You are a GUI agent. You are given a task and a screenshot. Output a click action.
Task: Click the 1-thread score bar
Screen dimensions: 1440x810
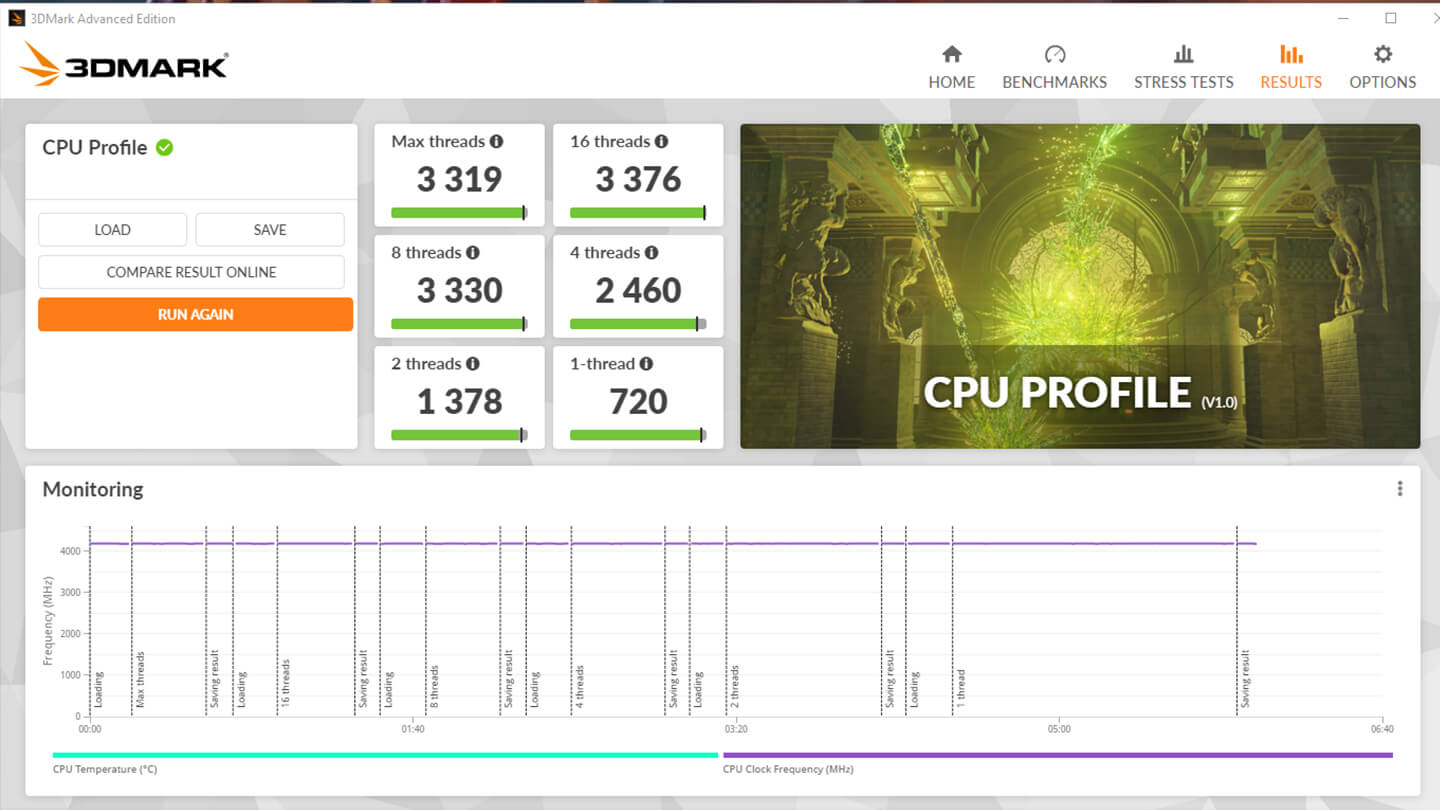(638, 435)
